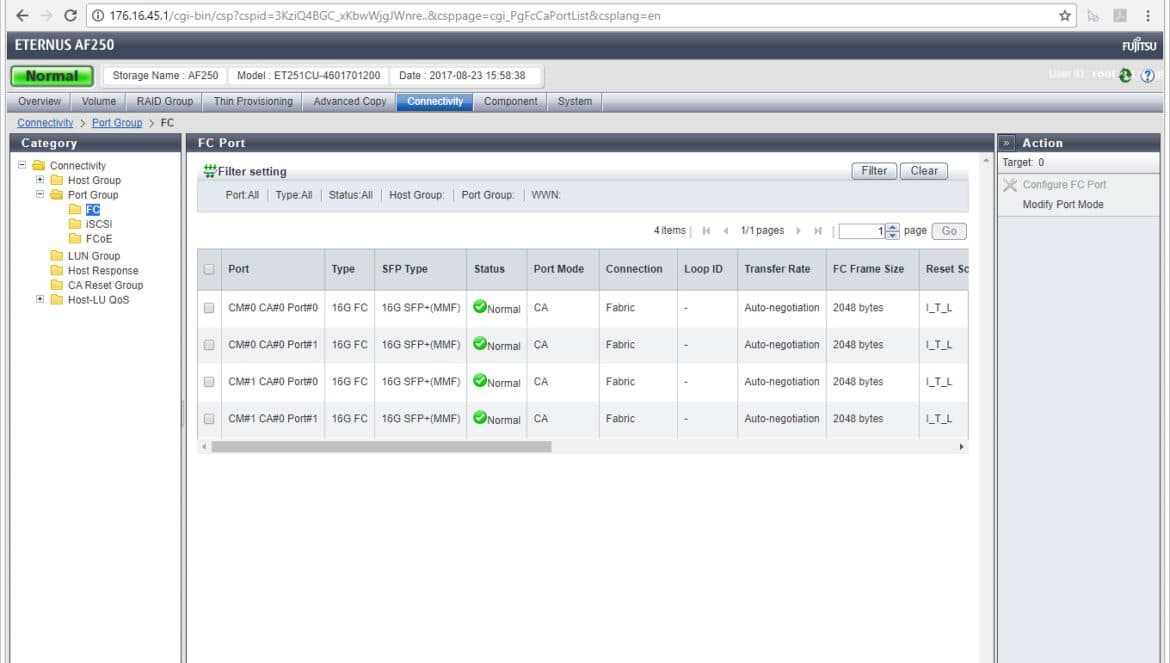1170x663 pixels.
Task: Expand the Host Group tree node
Action: (x=40, y=180)
